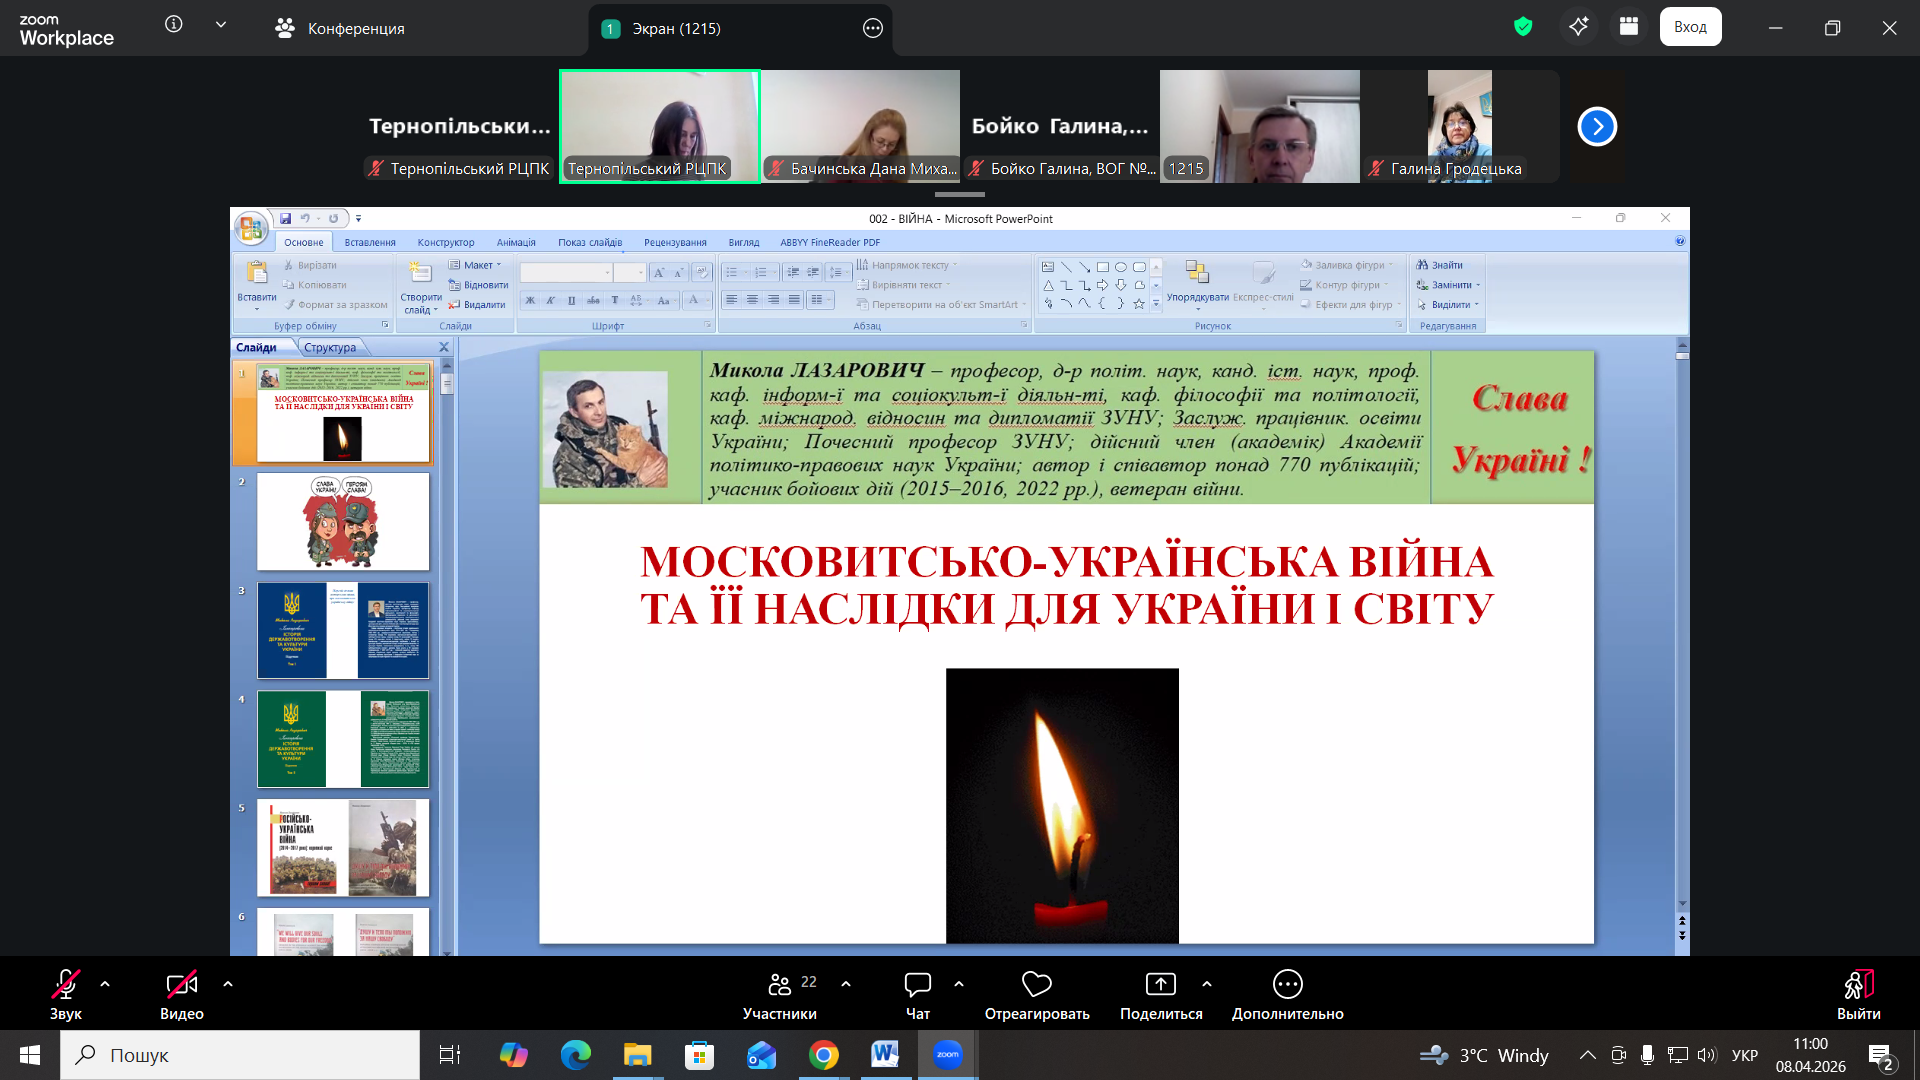Click the Отреагировать reactions heart icon

tap(1036, 985)
